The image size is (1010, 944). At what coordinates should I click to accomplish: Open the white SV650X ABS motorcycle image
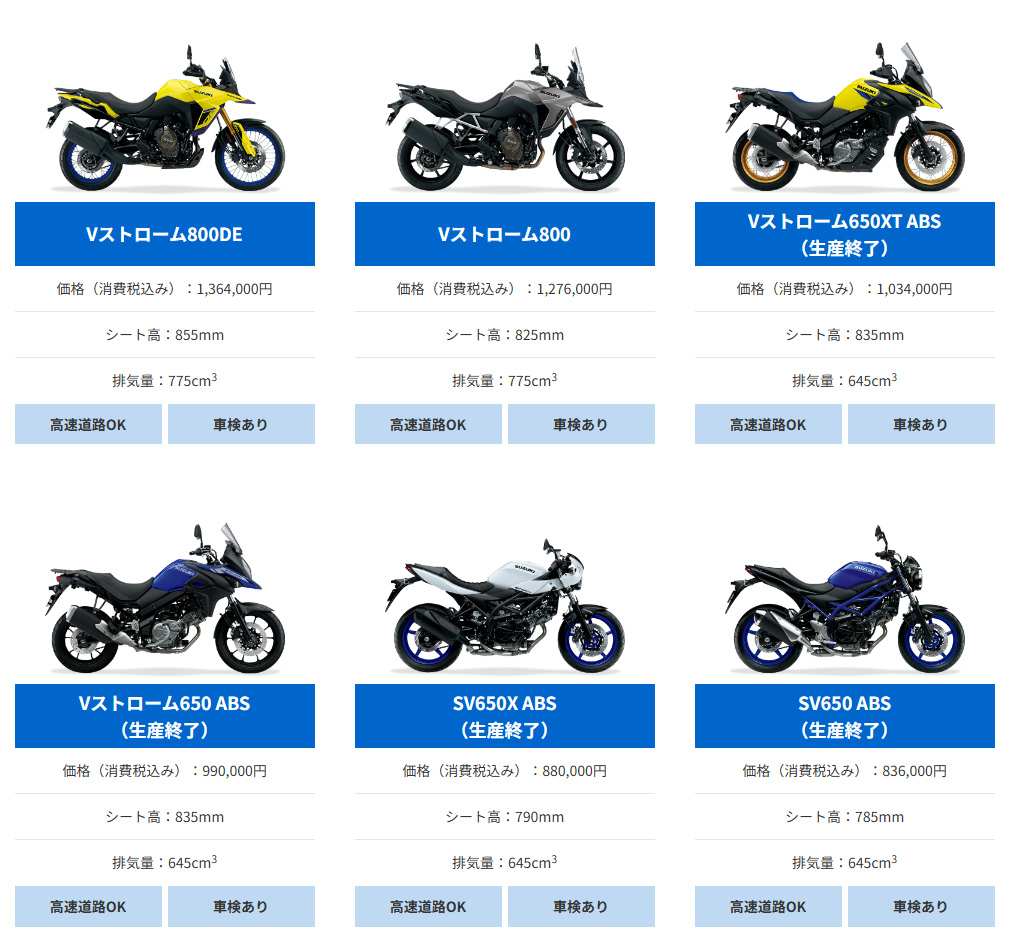tap(505, 607)
